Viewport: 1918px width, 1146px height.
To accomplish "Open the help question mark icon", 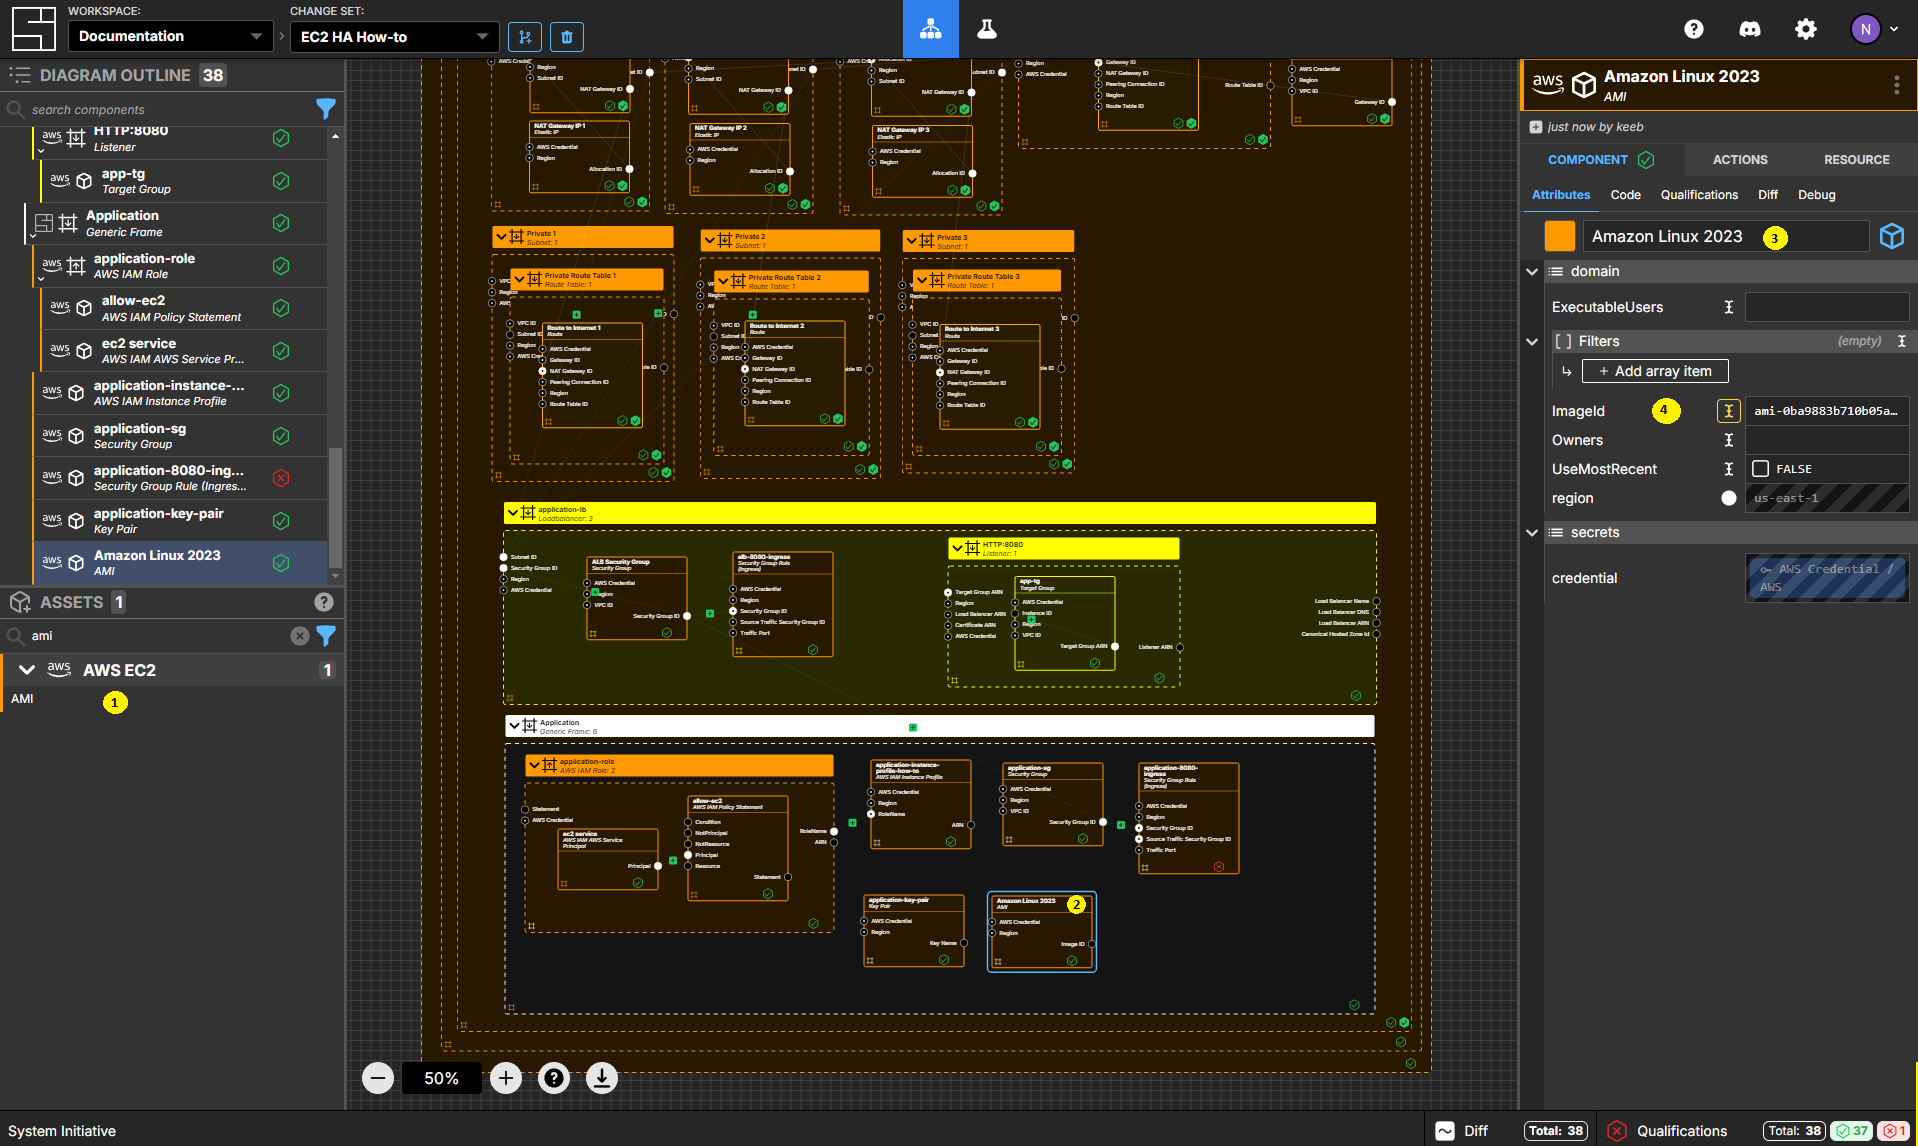I will click(x=1694, y=29).
